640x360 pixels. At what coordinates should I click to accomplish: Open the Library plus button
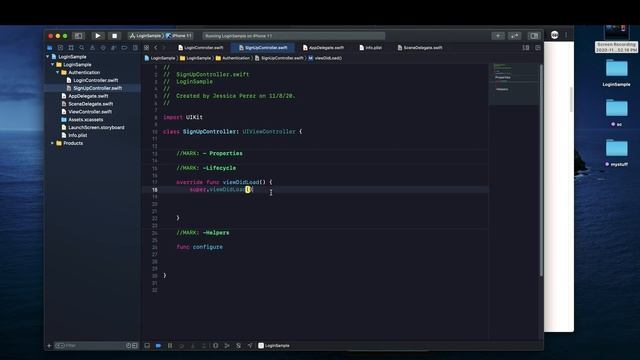click(x=498, y=36)
